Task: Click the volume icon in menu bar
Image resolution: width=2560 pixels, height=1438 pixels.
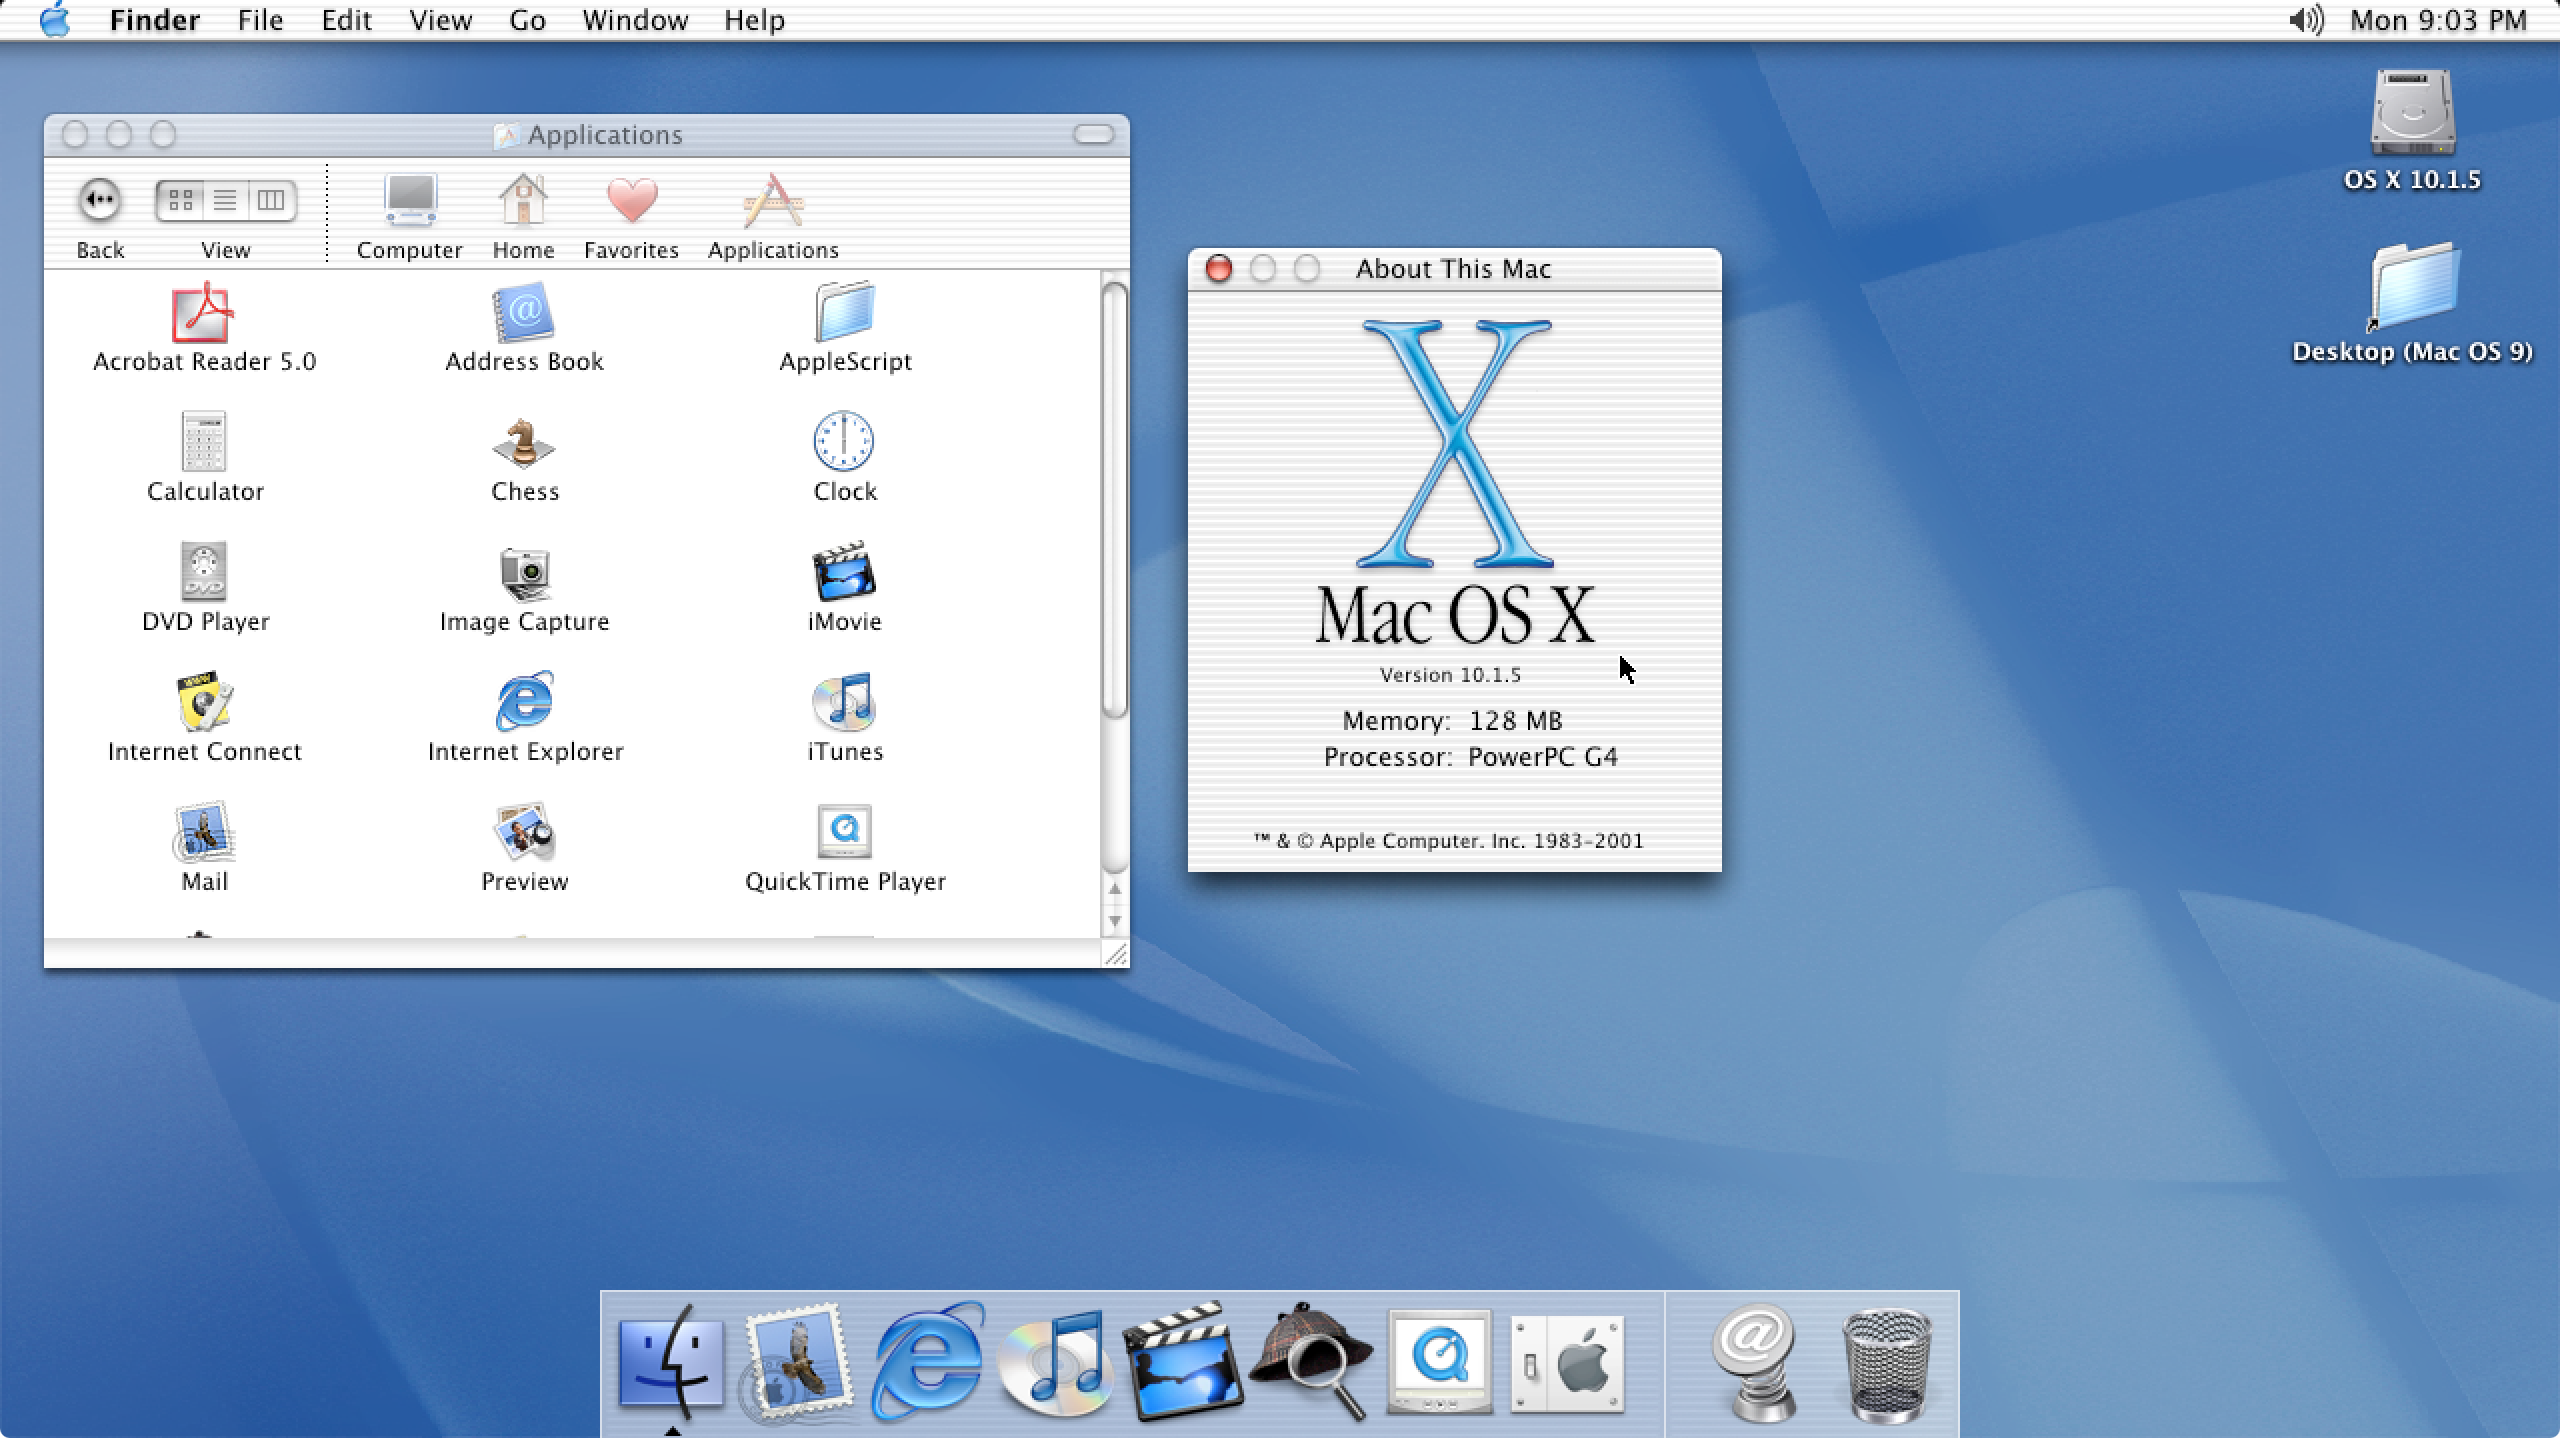Action: [x=2305, y=19]
